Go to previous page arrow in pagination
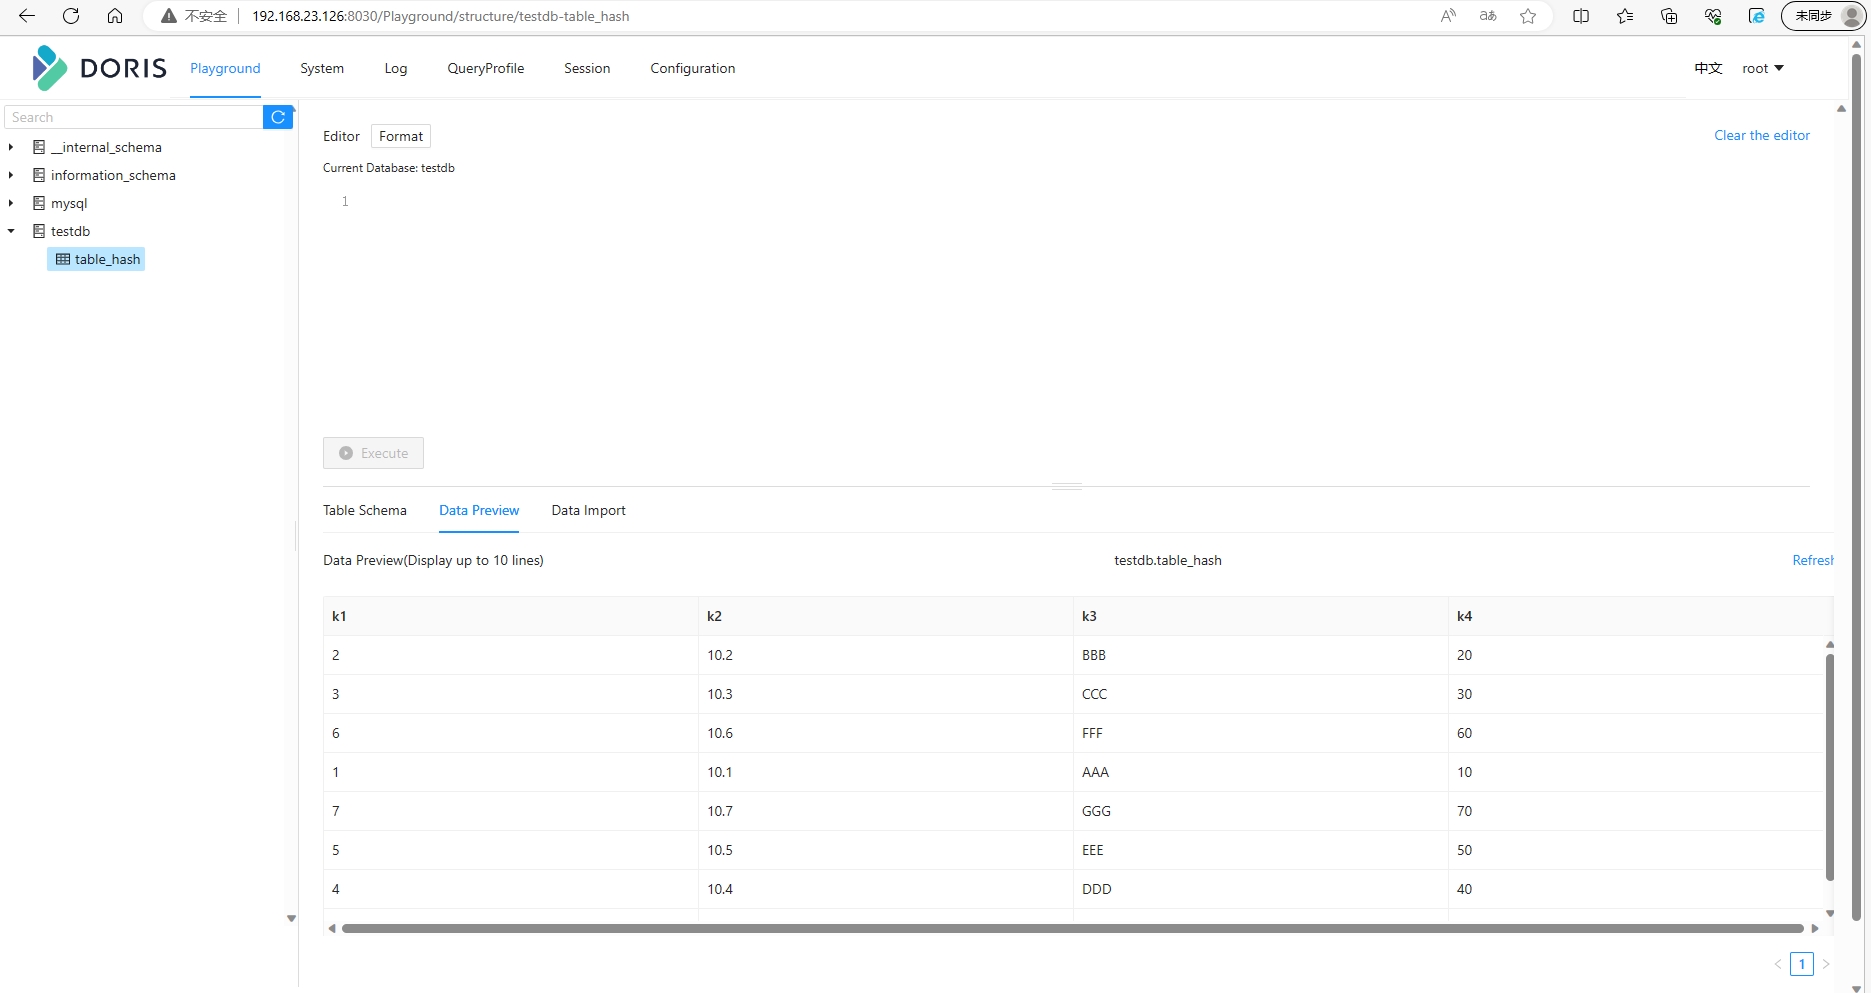 (1778, 964)
